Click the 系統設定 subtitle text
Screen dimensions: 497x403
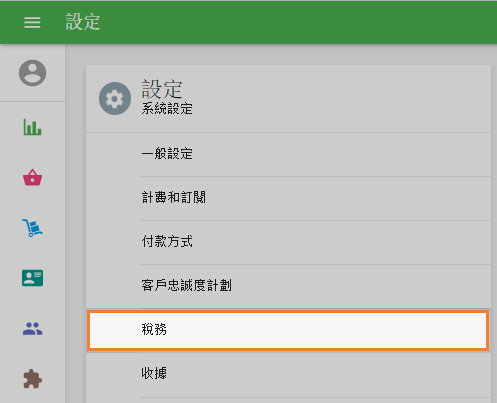[x=167, y=109]
